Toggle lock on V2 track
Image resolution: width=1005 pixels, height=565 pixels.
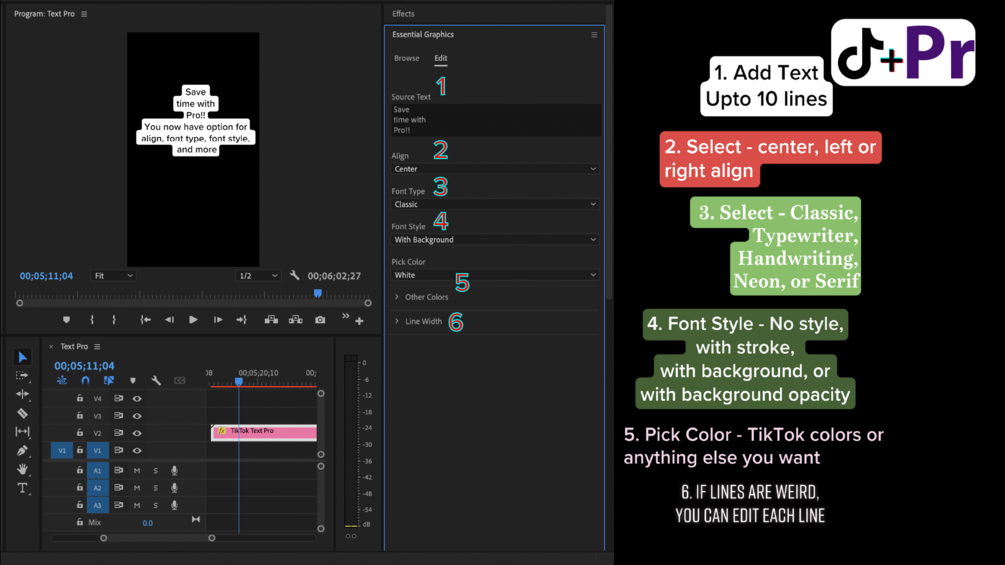pos(79,432)
